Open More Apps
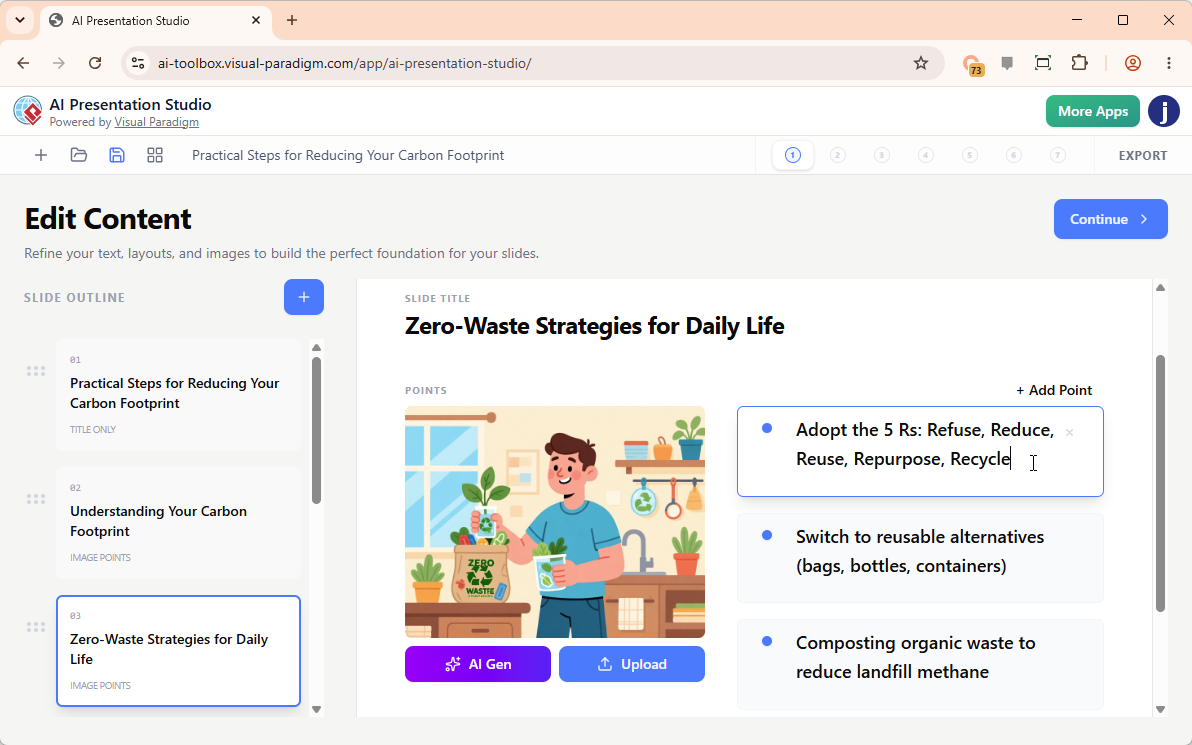Image resolution: width=1192 pixels, height=745 pixels. pyautogui.click(x=1092, y=111)
